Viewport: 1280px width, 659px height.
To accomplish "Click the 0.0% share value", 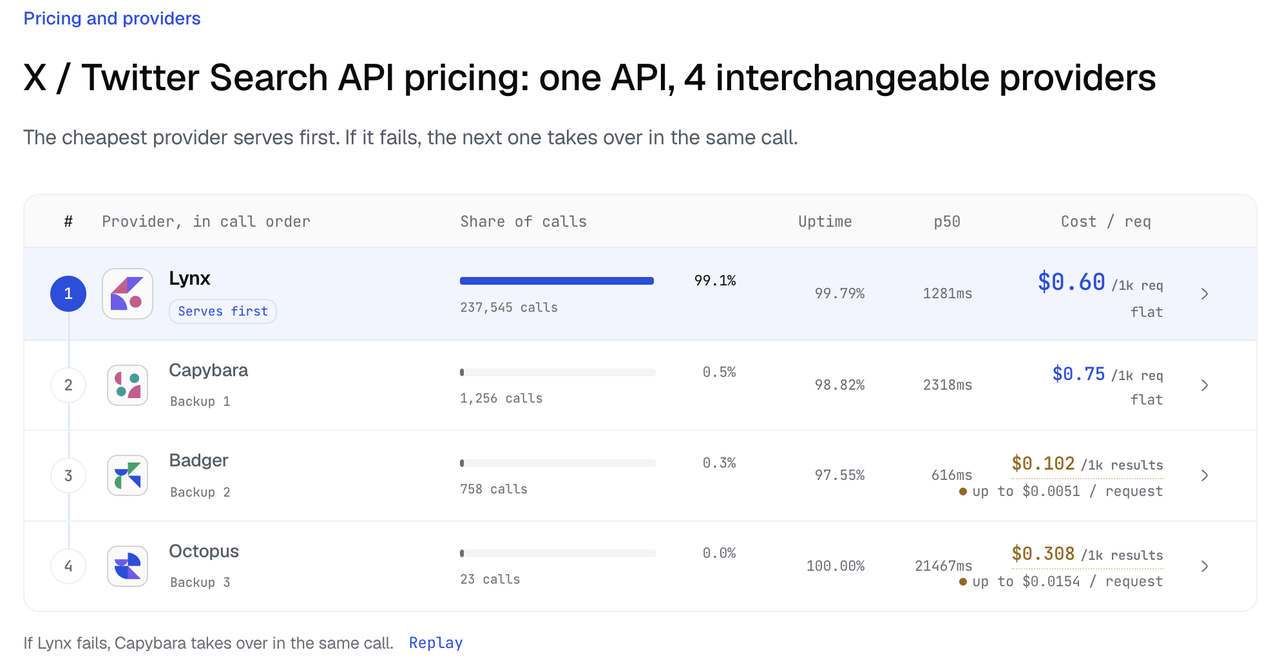I will [719, 553].
